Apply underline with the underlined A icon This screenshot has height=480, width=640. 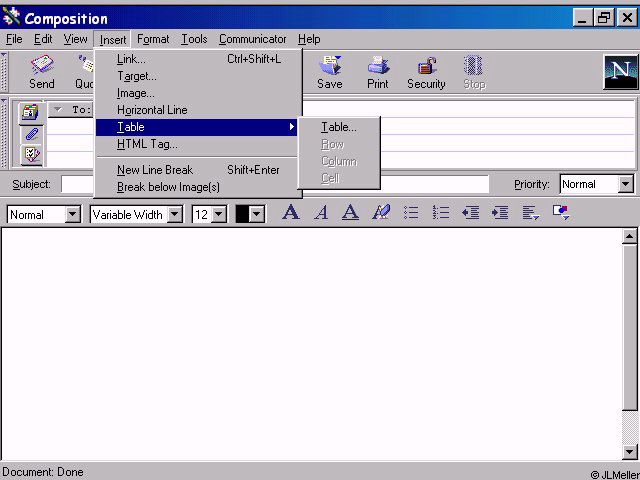[x=350, y=212]
